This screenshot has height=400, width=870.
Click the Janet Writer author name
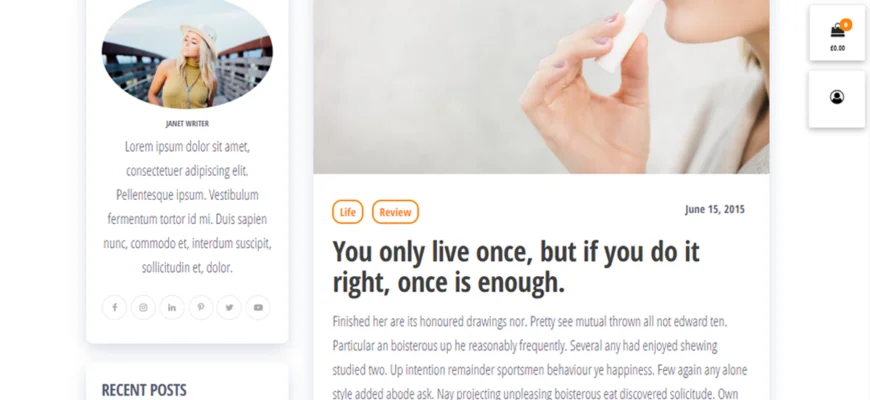[x=187, y=124]
